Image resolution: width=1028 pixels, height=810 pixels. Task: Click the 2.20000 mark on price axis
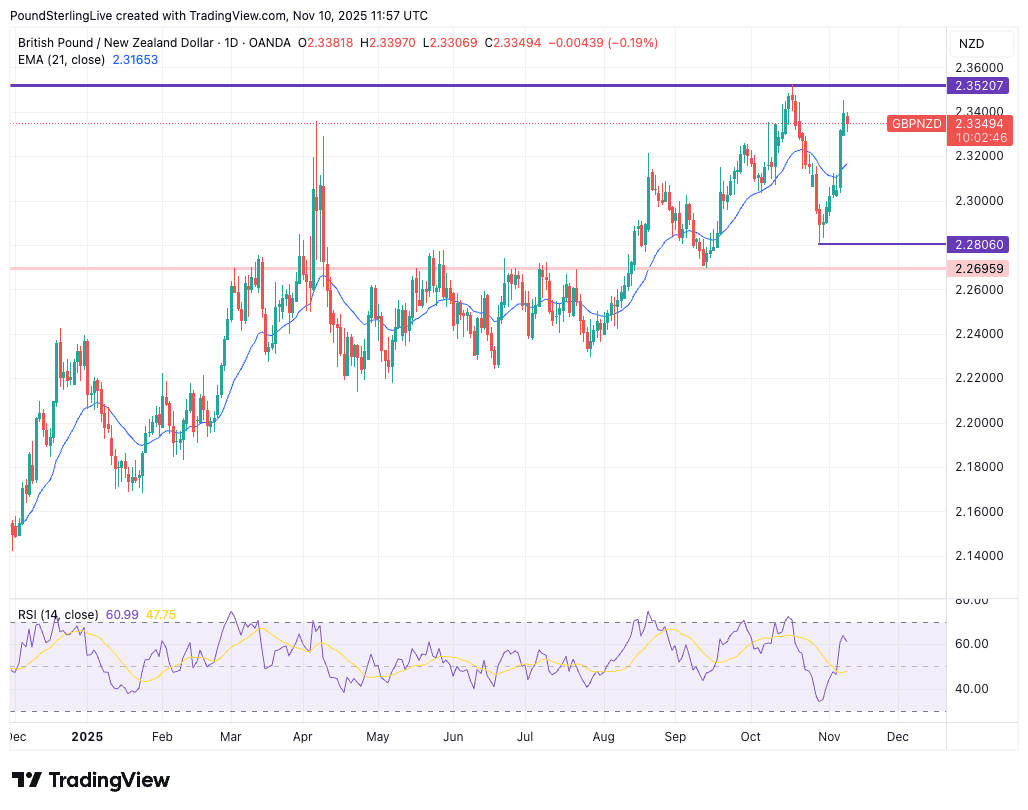click(x=979, y=422)
